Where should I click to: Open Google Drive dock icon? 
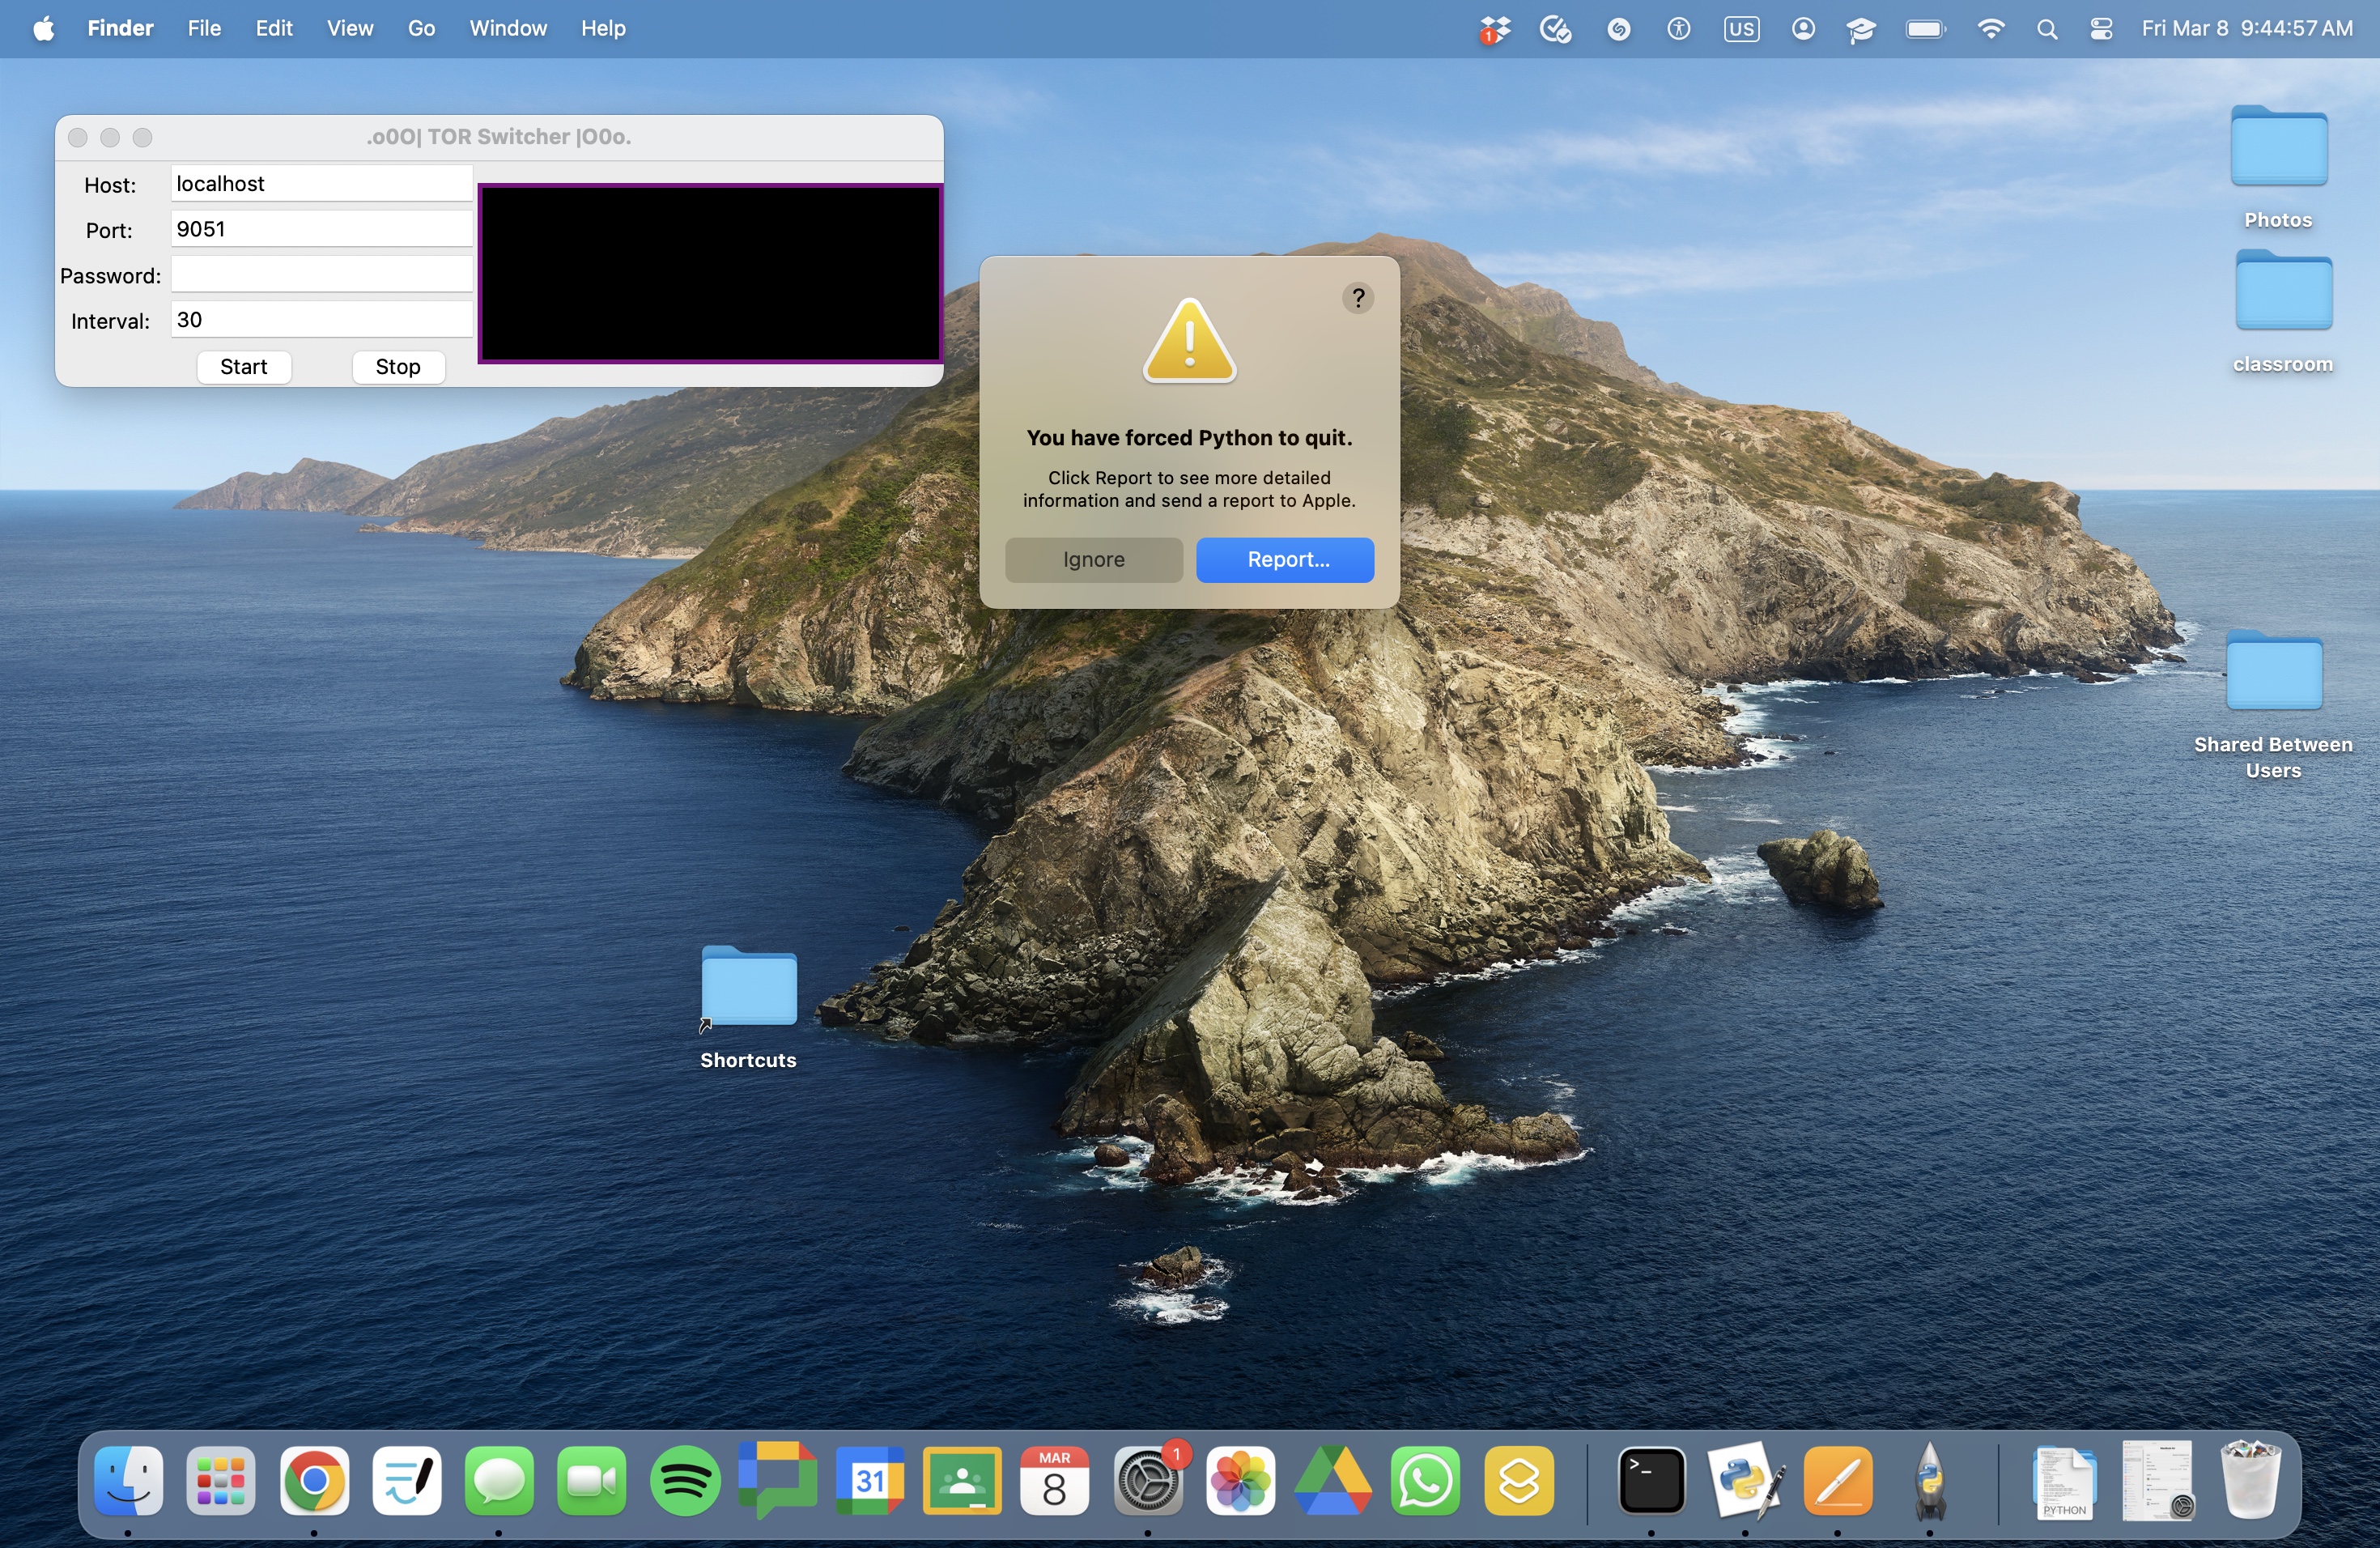pyautogui.click(x=1333, y=1481)
